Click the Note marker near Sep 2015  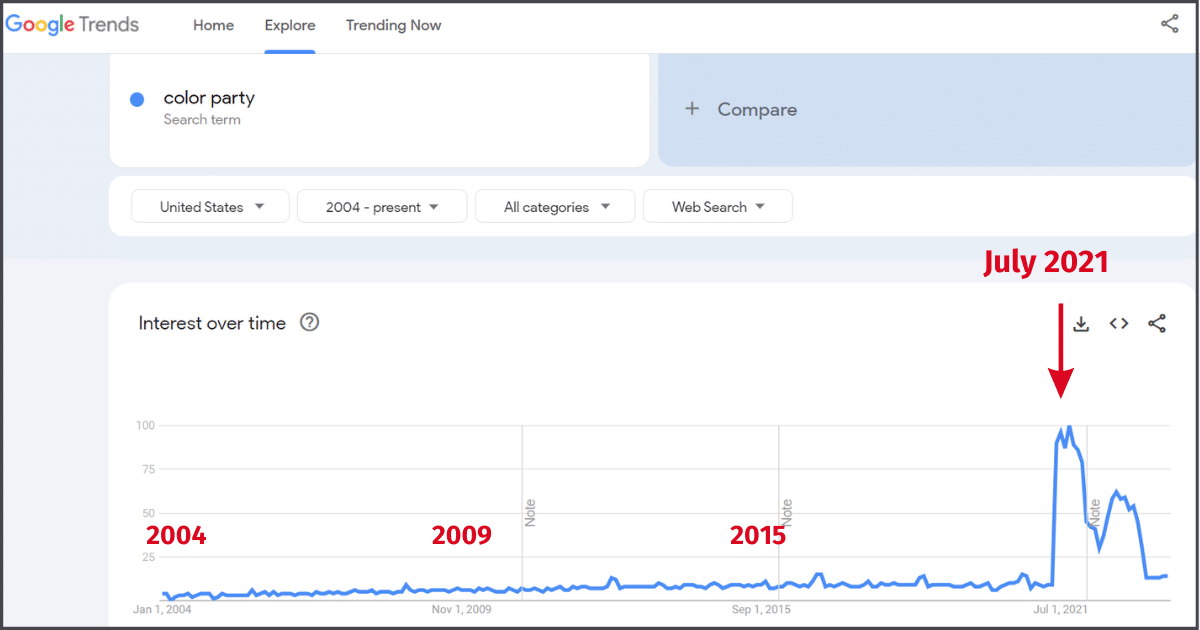pyautogui.click(x=787, y=512)
